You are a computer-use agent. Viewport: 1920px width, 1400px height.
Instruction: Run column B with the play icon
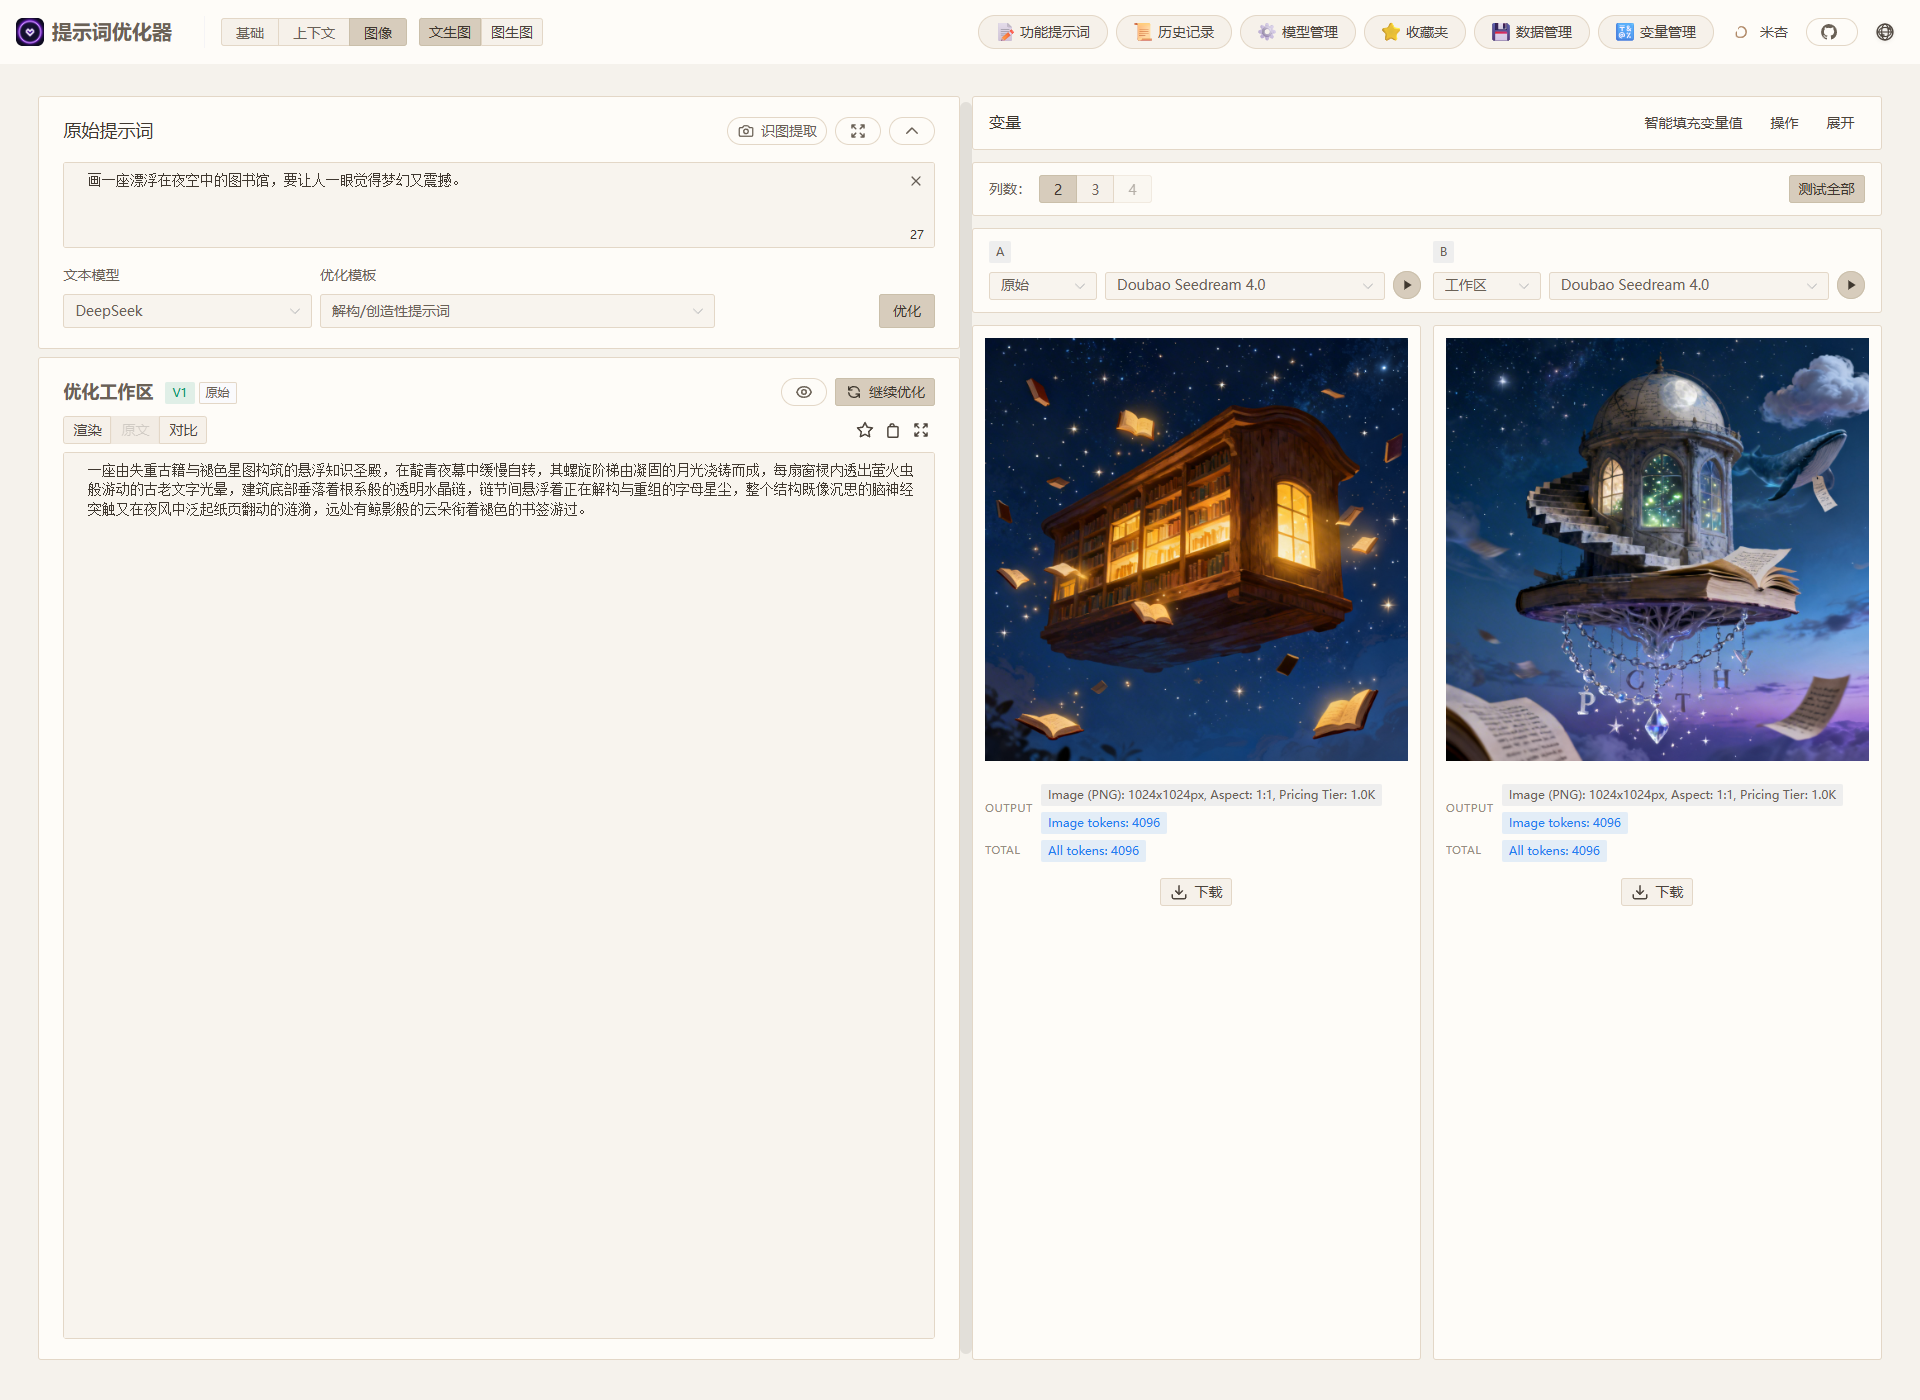pos(1850,285)
